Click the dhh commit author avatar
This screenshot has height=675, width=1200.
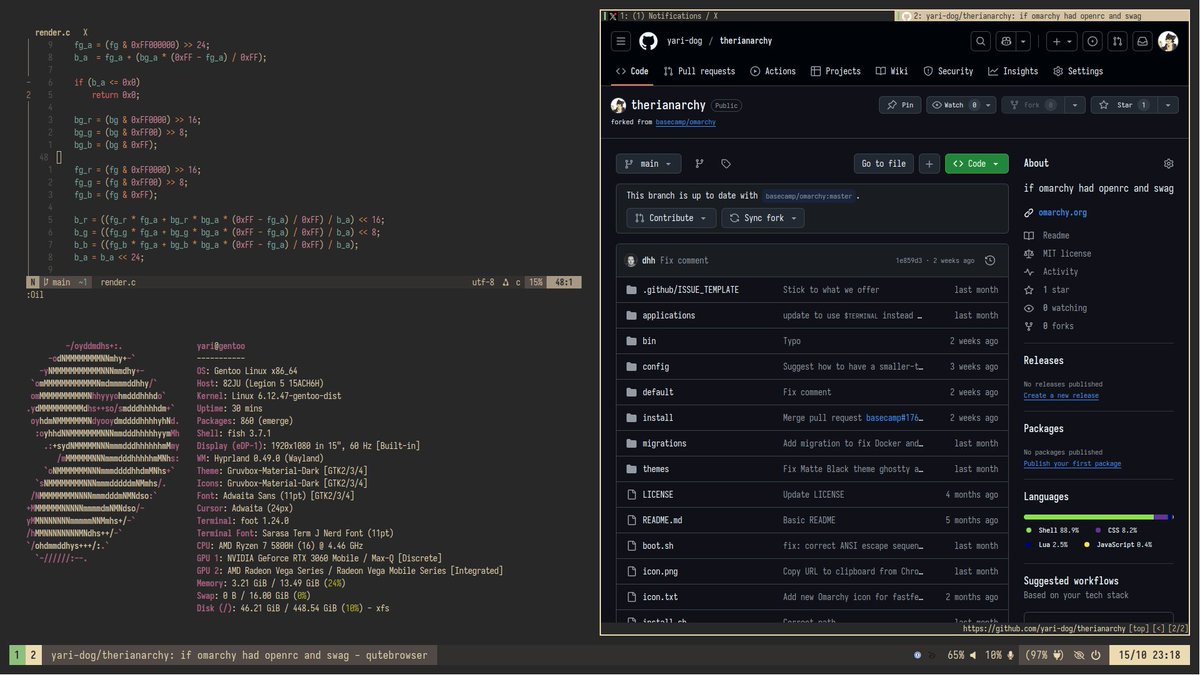pos(632,260)
